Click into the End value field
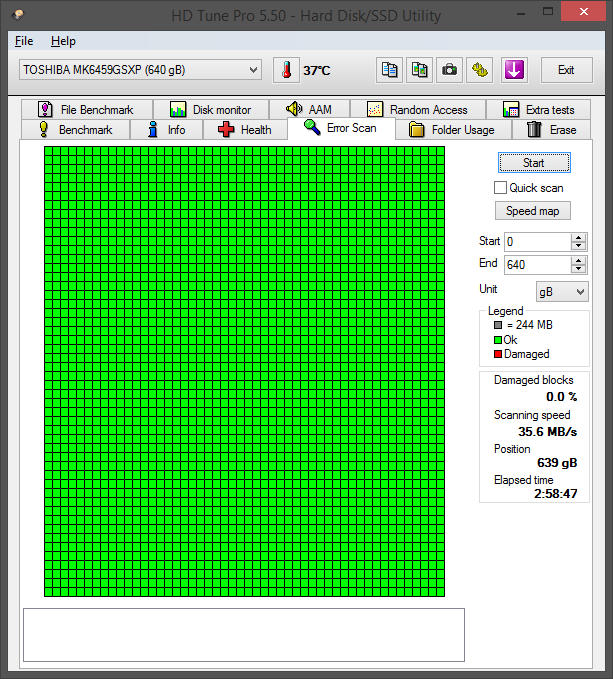 [538, 264]
